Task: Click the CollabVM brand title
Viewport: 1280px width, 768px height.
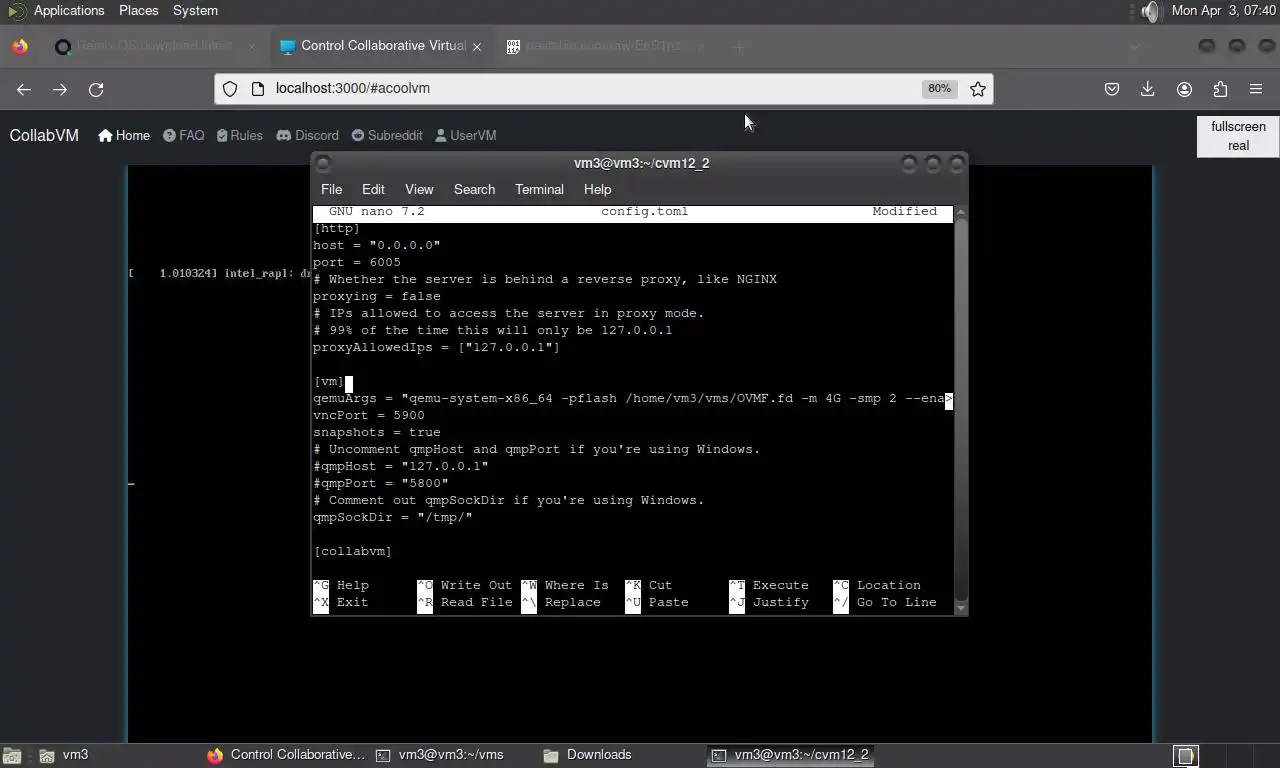Action: (x=44, y=135)
